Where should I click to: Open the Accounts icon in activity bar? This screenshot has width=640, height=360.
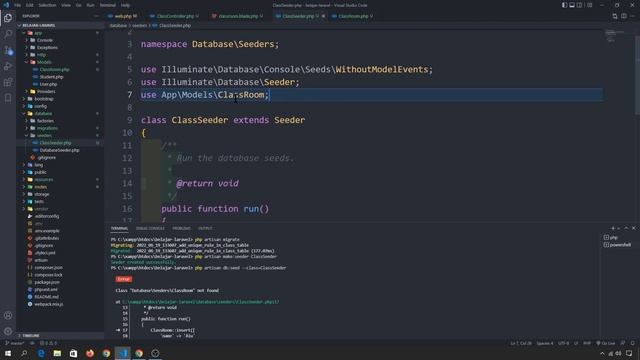(8, 316)
